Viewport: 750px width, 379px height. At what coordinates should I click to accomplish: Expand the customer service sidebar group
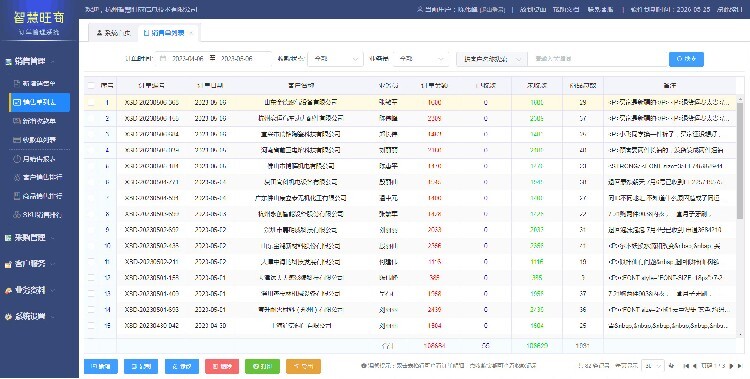(31, 264)
